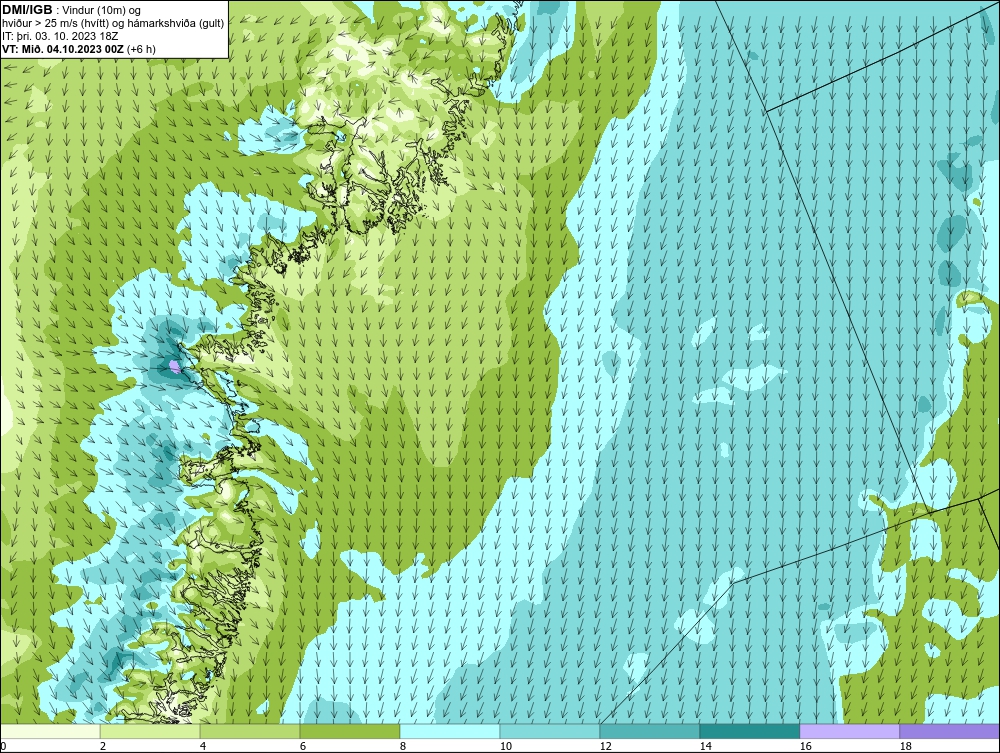Click the 0–2 m/s legend color swatch
This screenshot has height=753, width=1000.
(x=50, y=731)
